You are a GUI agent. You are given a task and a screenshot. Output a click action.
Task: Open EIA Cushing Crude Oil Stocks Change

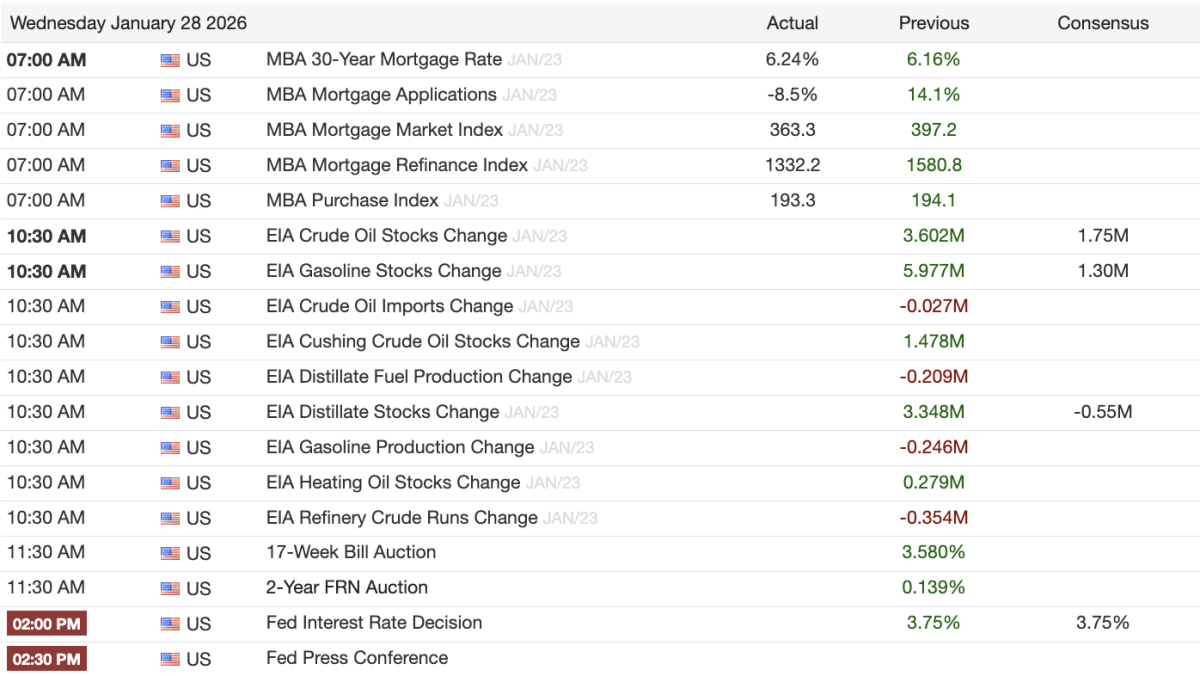click(423, 341)
